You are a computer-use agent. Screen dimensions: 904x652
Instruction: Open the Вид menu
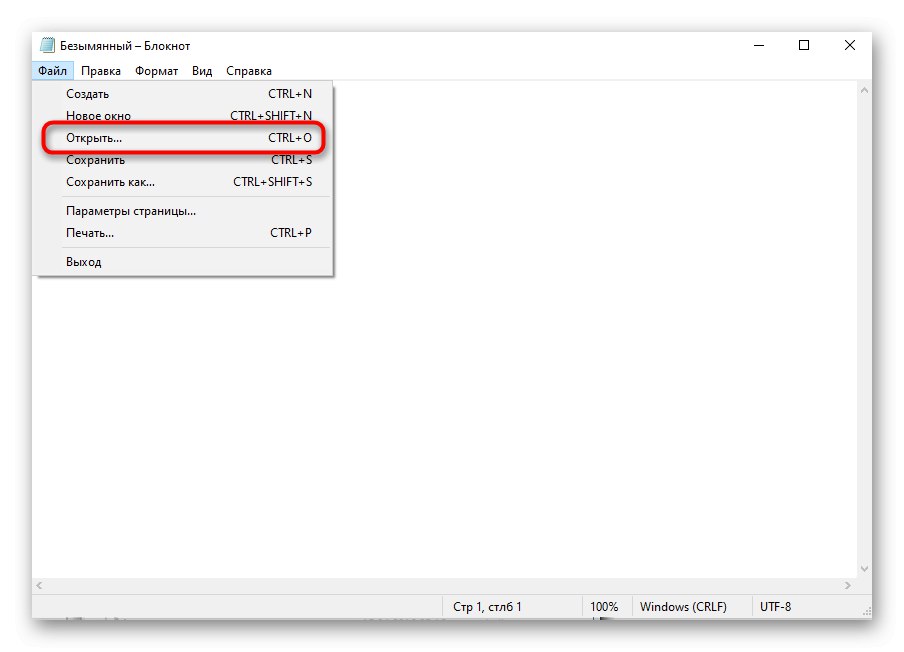(x=201, y=70)
